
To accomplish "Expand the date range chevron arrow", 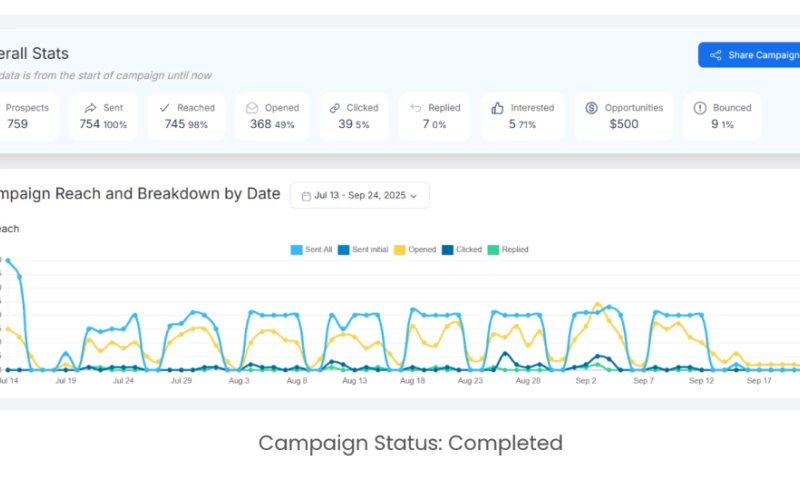I will click(x=413, y=196).
